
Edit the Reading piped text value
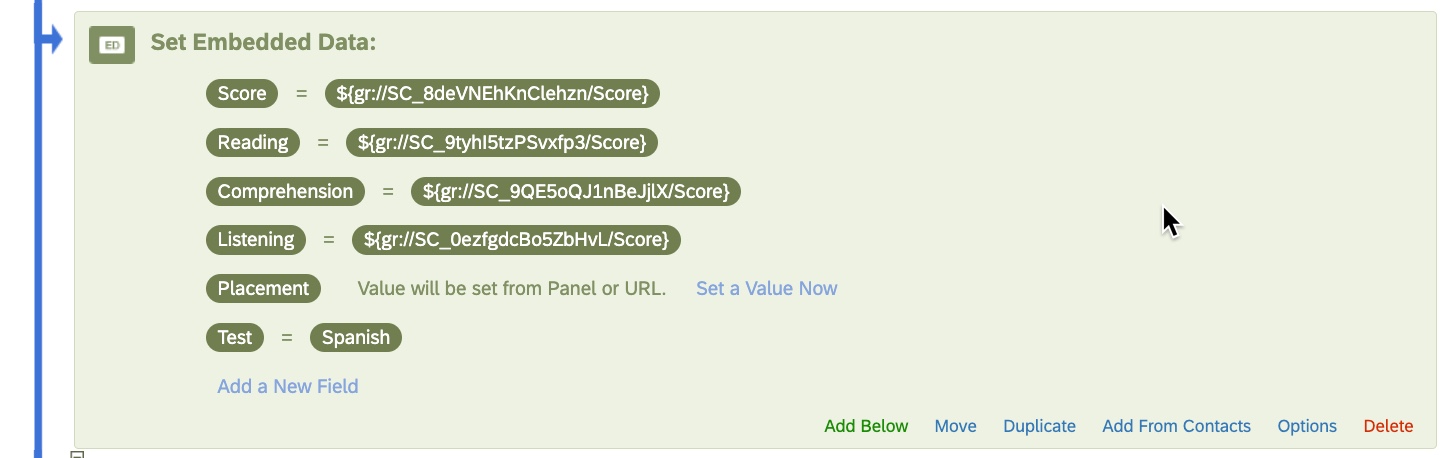point(502,143)
